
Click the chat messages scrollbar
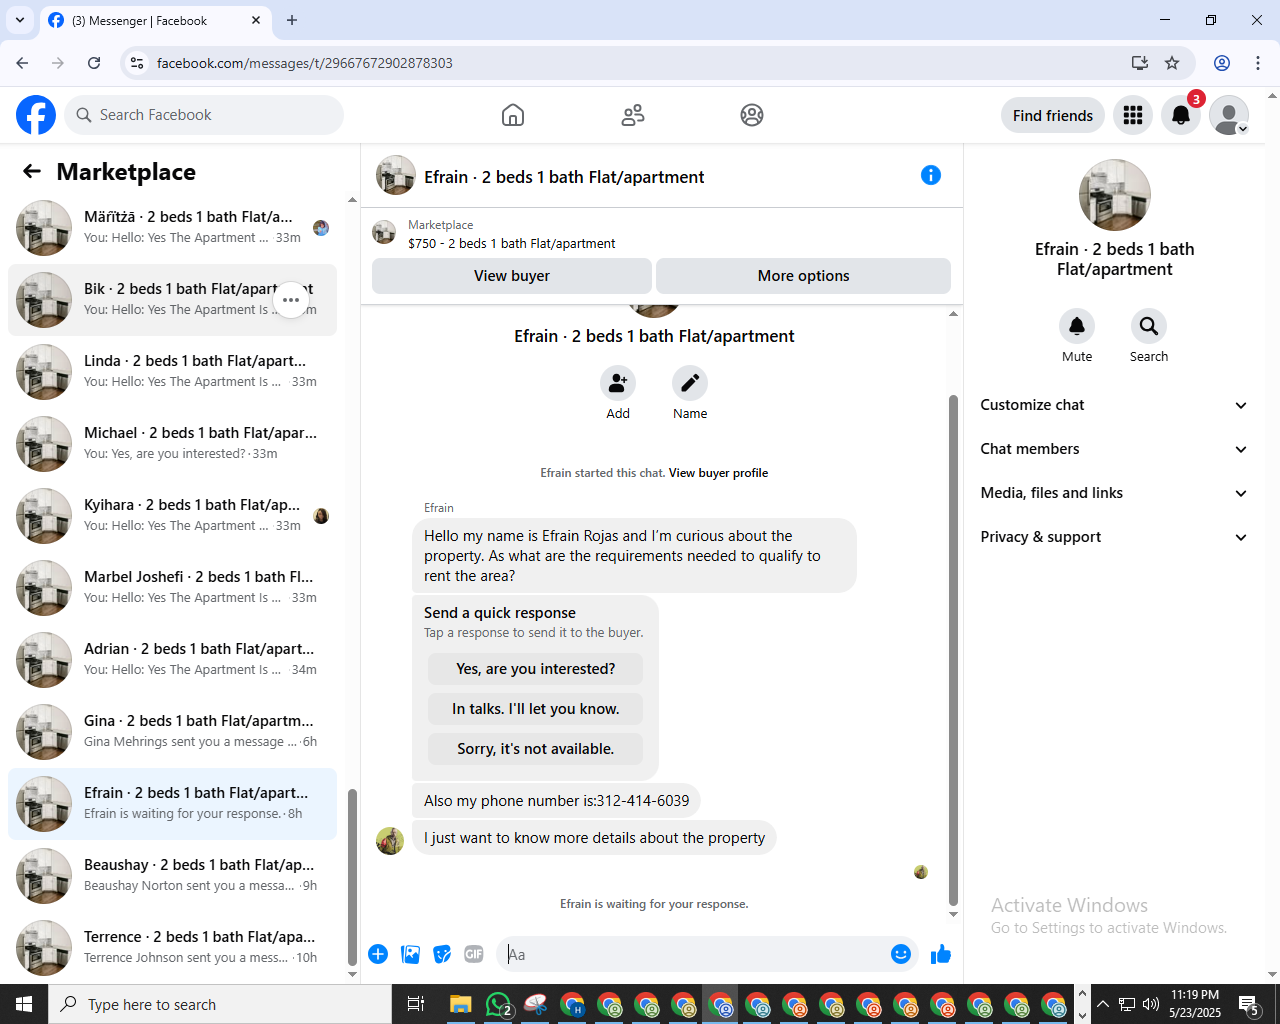953,650
